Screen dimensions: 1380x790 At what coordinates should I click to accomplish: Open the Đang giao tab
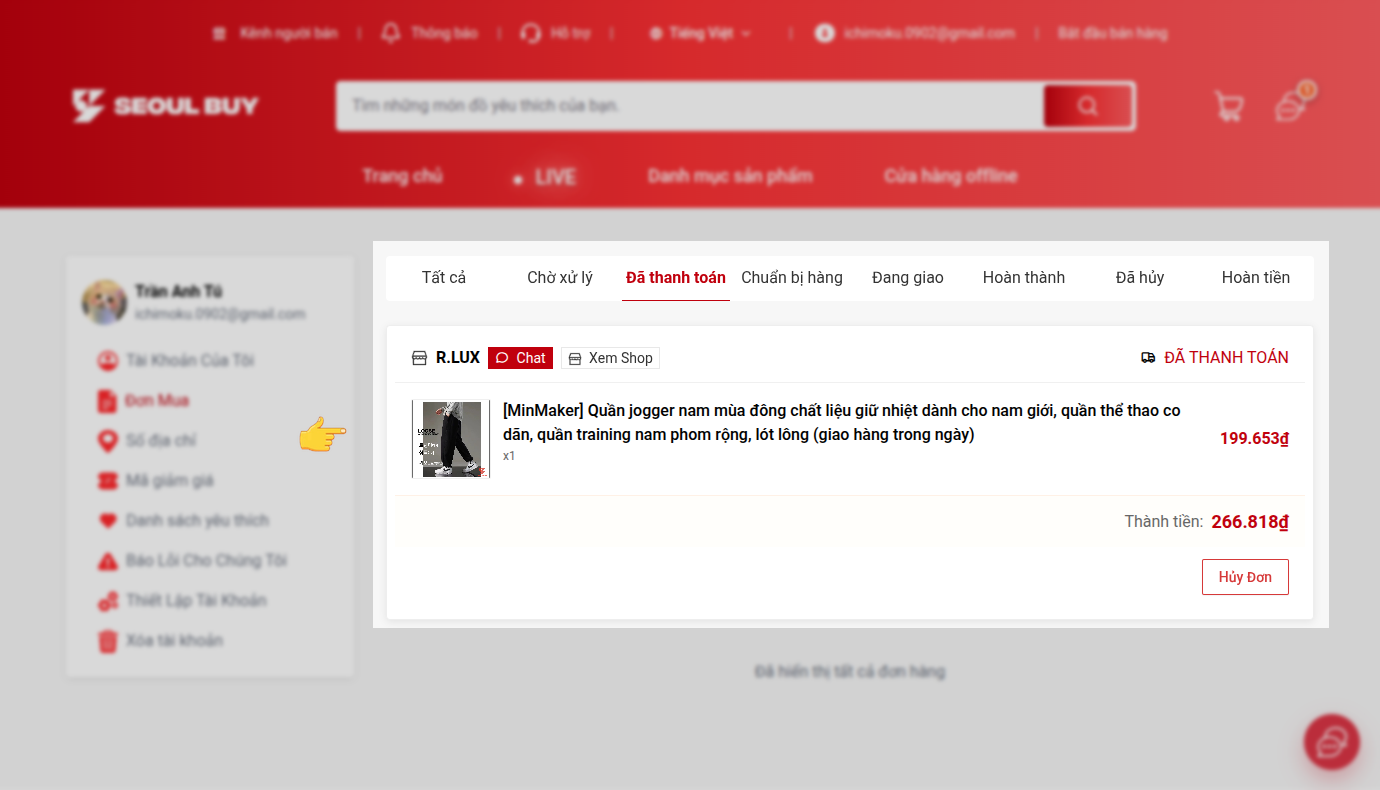(x=907, y=277)
